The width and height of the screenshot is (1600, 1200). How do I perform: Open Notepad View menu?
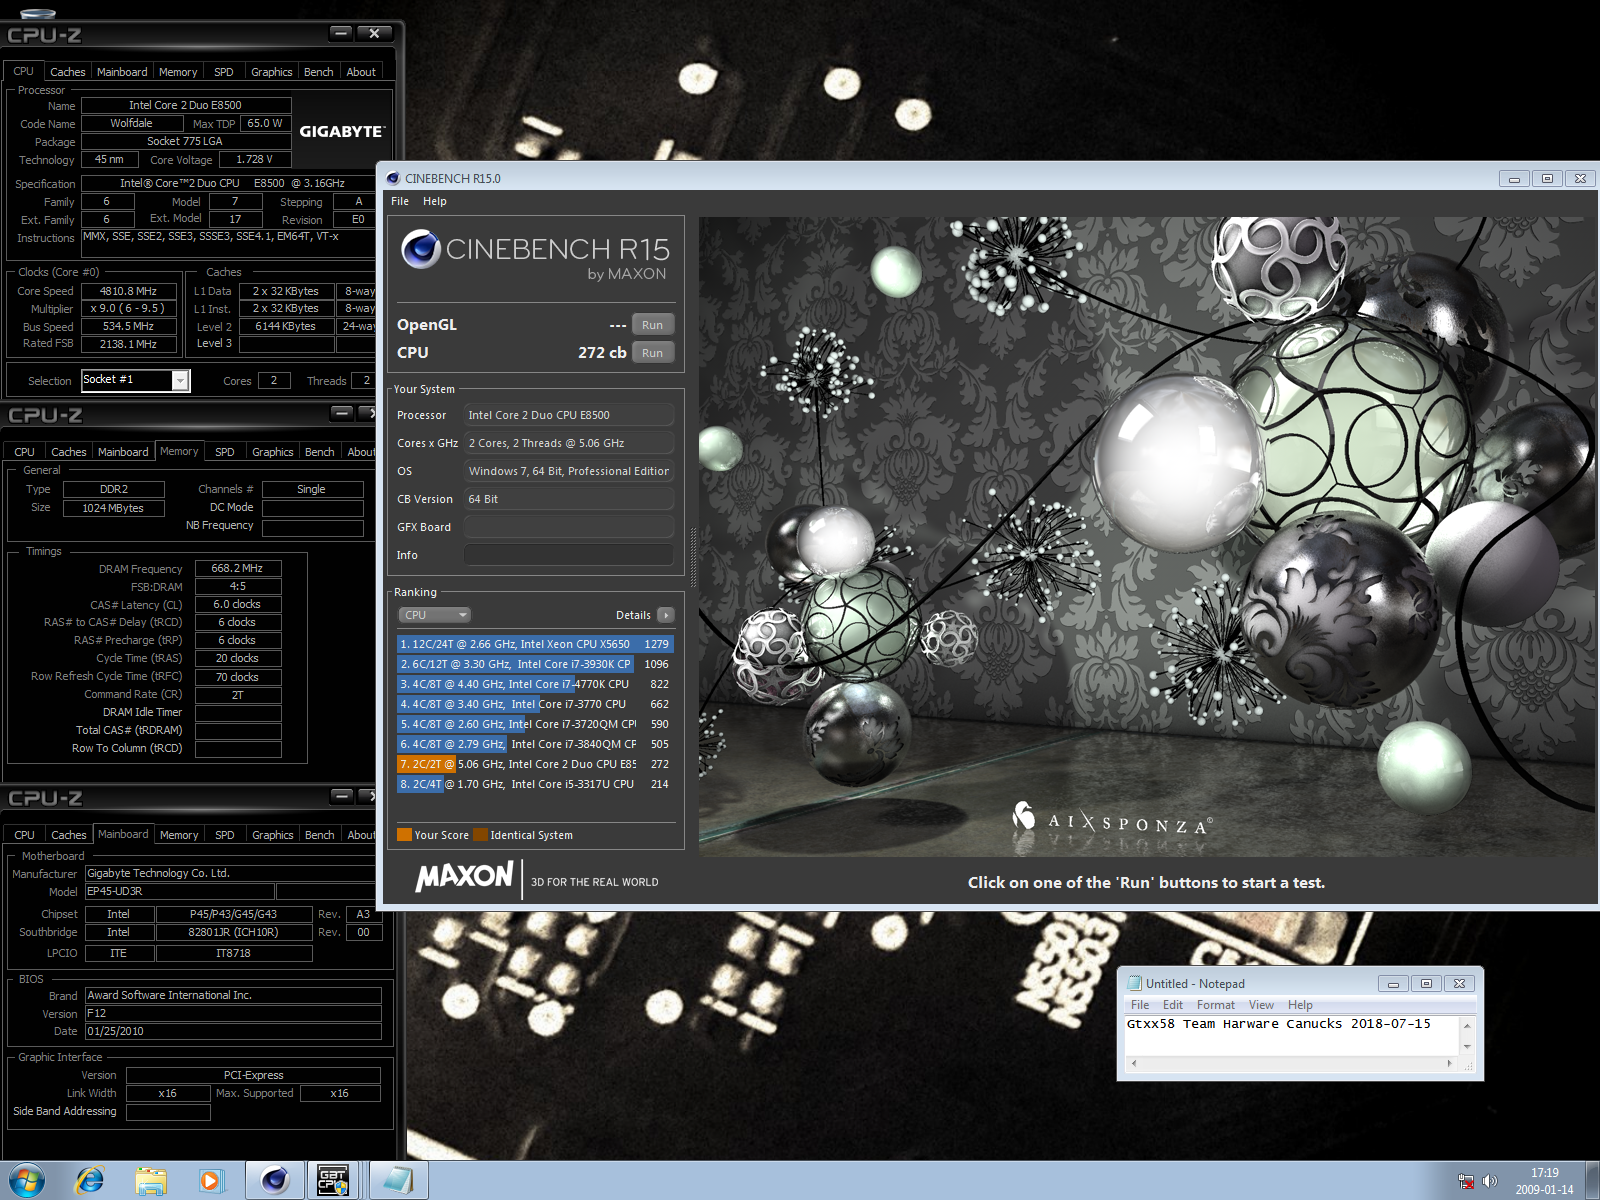coord(1262,1005)
